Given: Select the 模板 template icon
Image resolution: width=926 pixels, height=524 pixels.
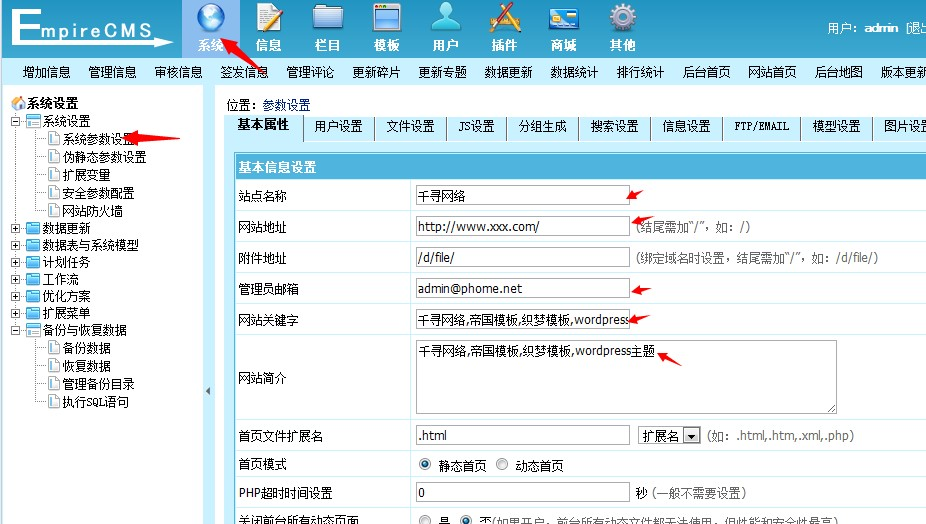Looking at the screenshot, I should pos(387,20).
